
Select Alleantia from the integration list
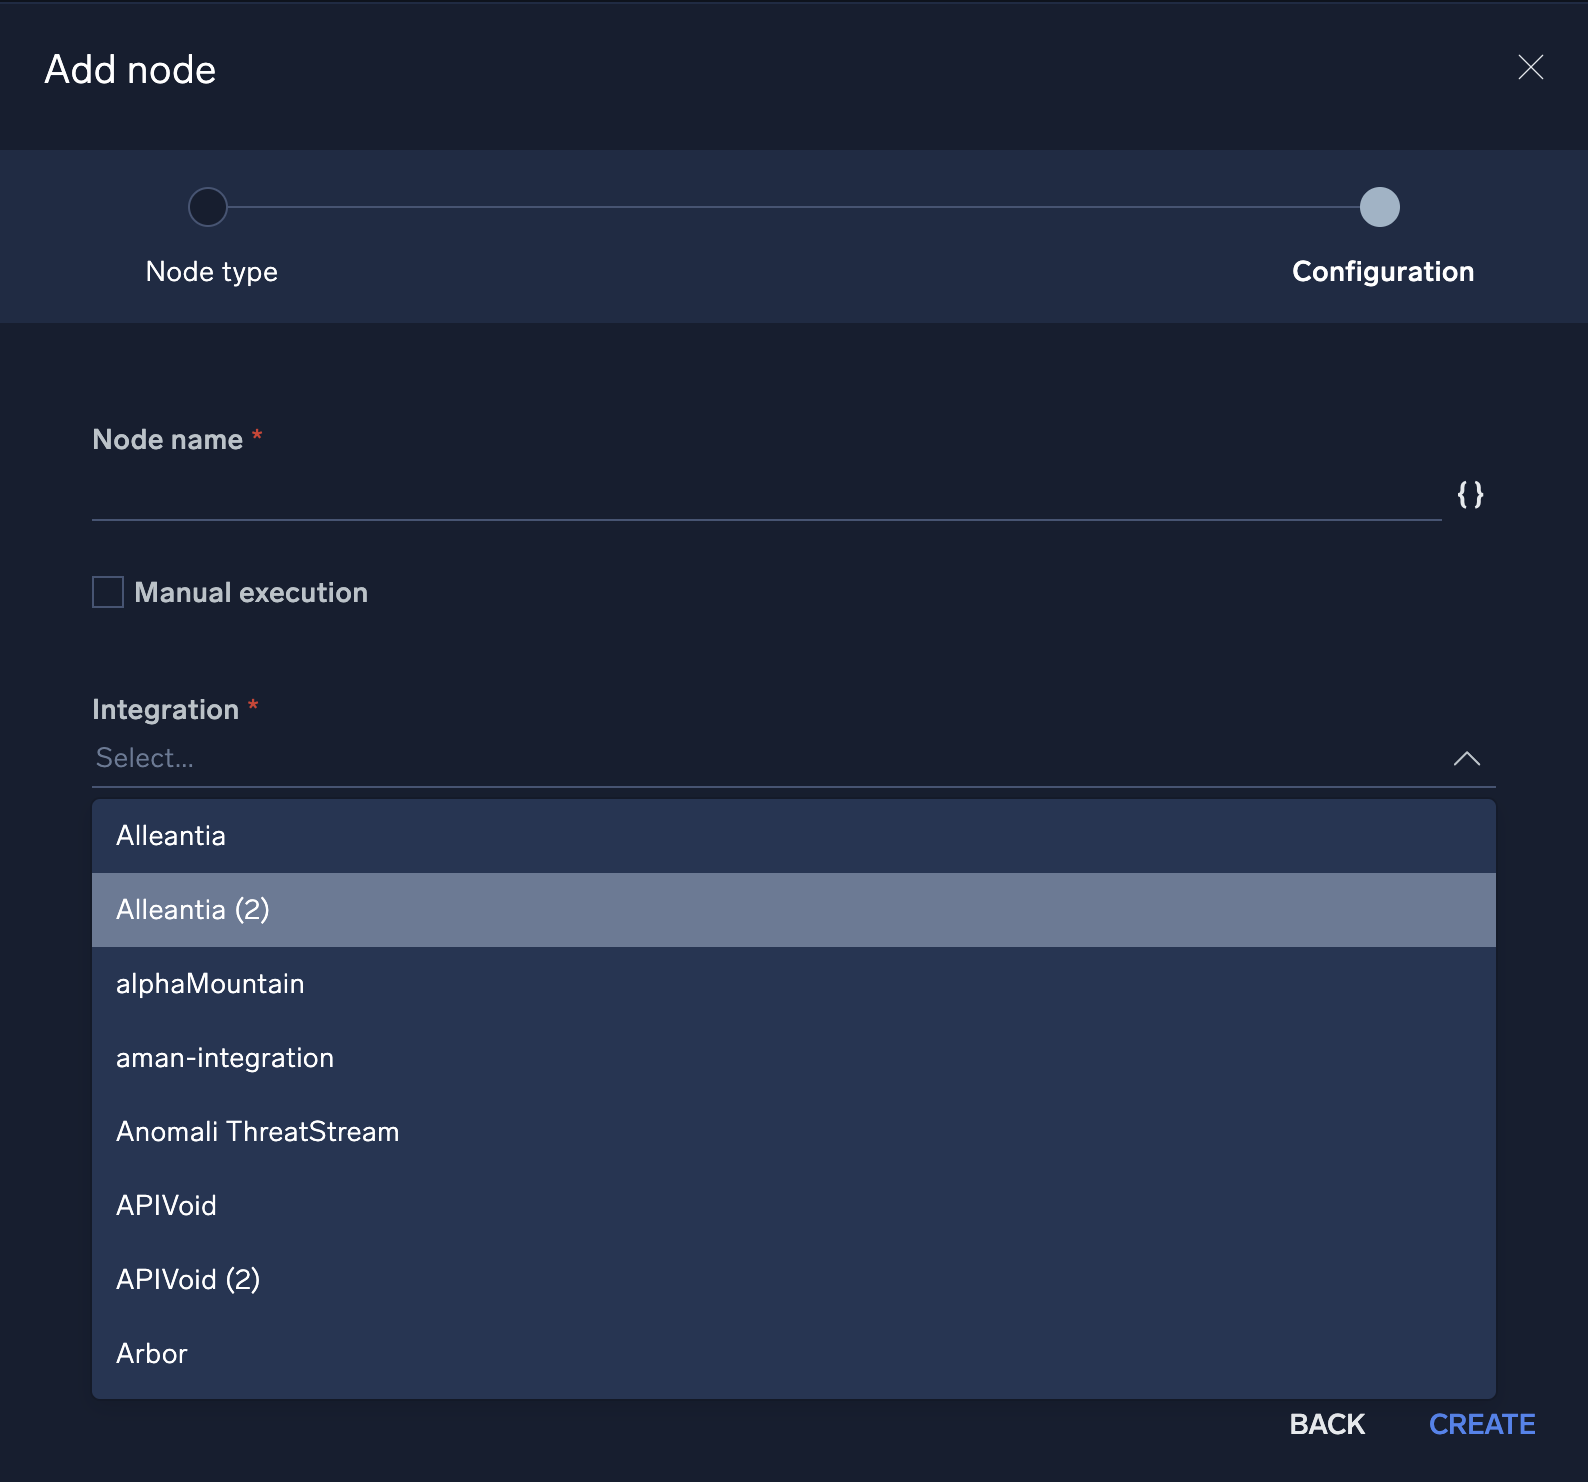[171, 836]
